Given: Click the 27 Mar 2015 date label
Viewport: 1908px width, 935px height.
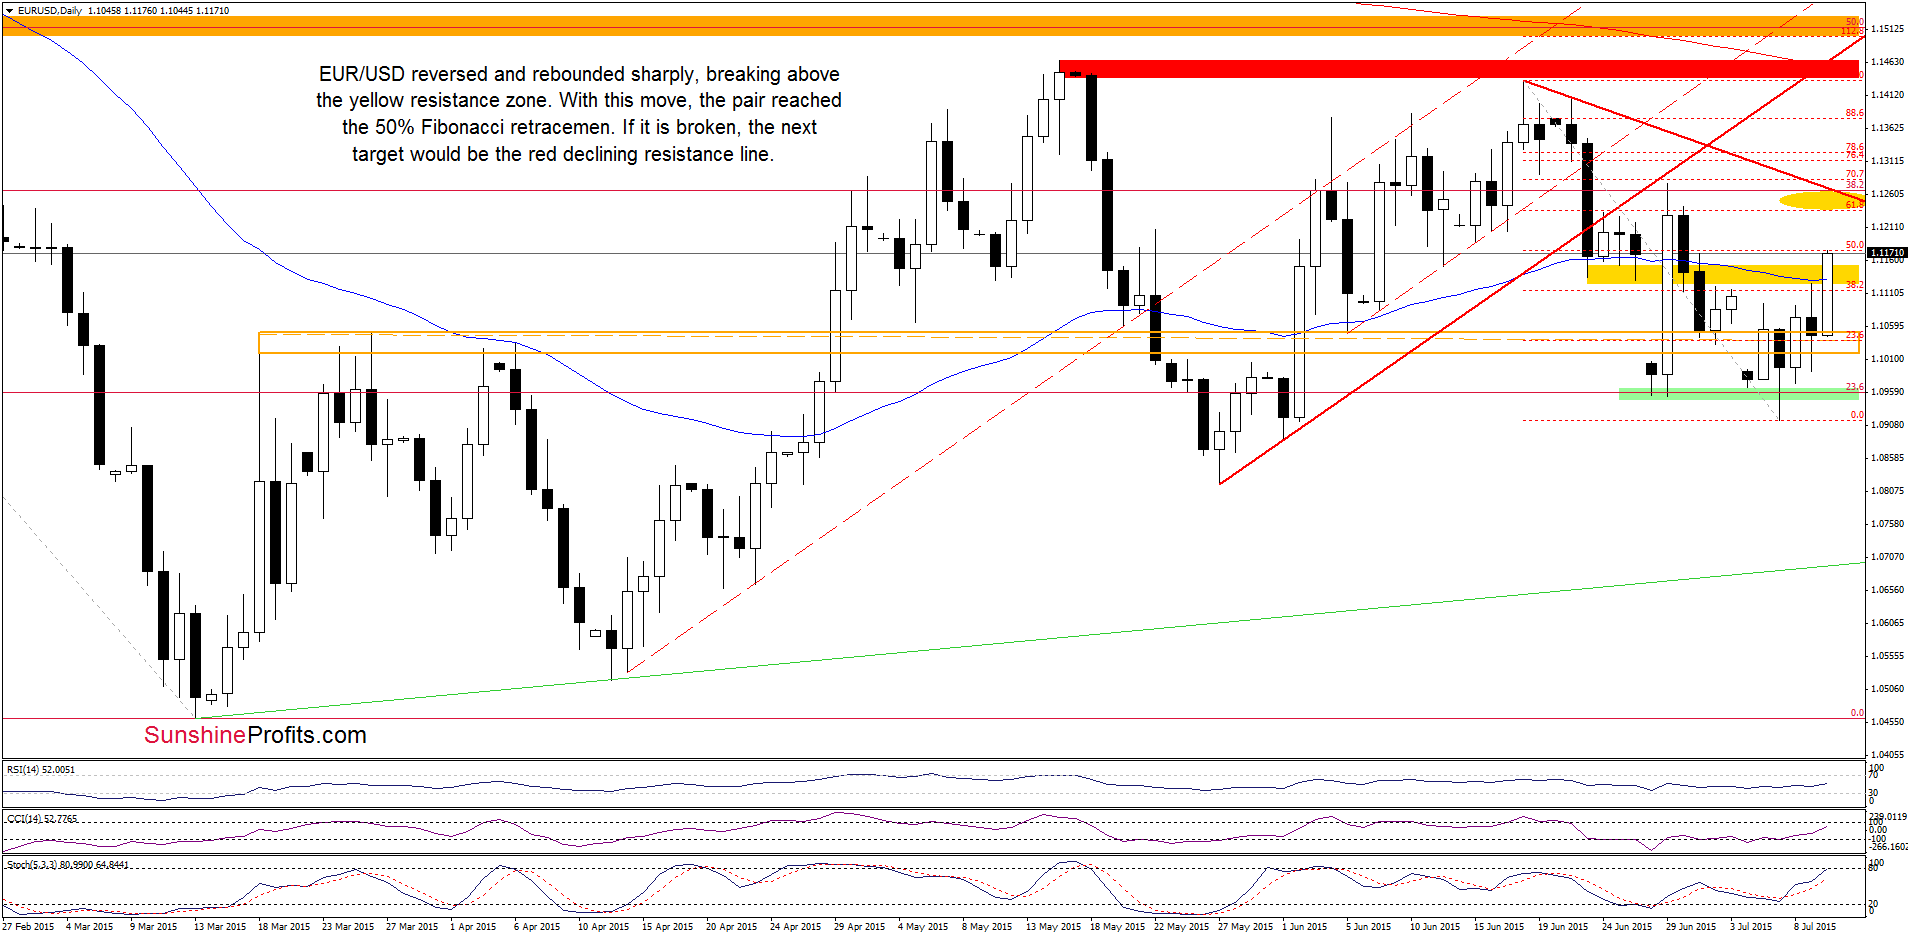Looking at the screenshot, I should [x=412, y=927].
